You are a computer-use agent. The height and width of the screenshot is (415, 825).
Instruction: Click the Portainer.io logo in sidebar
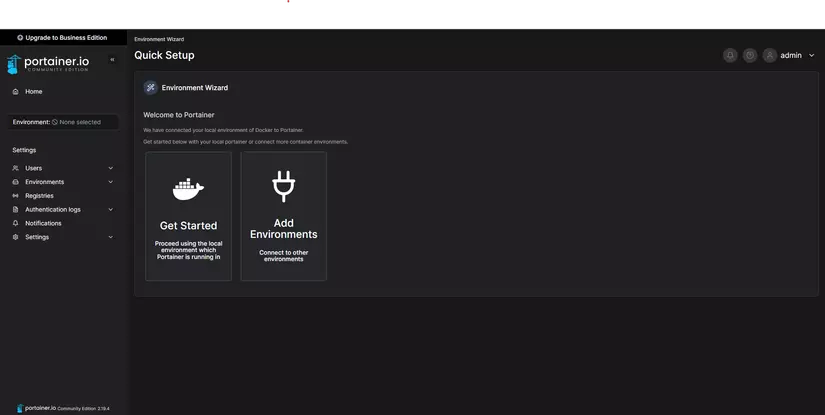pyautogui.click(x=48, y=64)
